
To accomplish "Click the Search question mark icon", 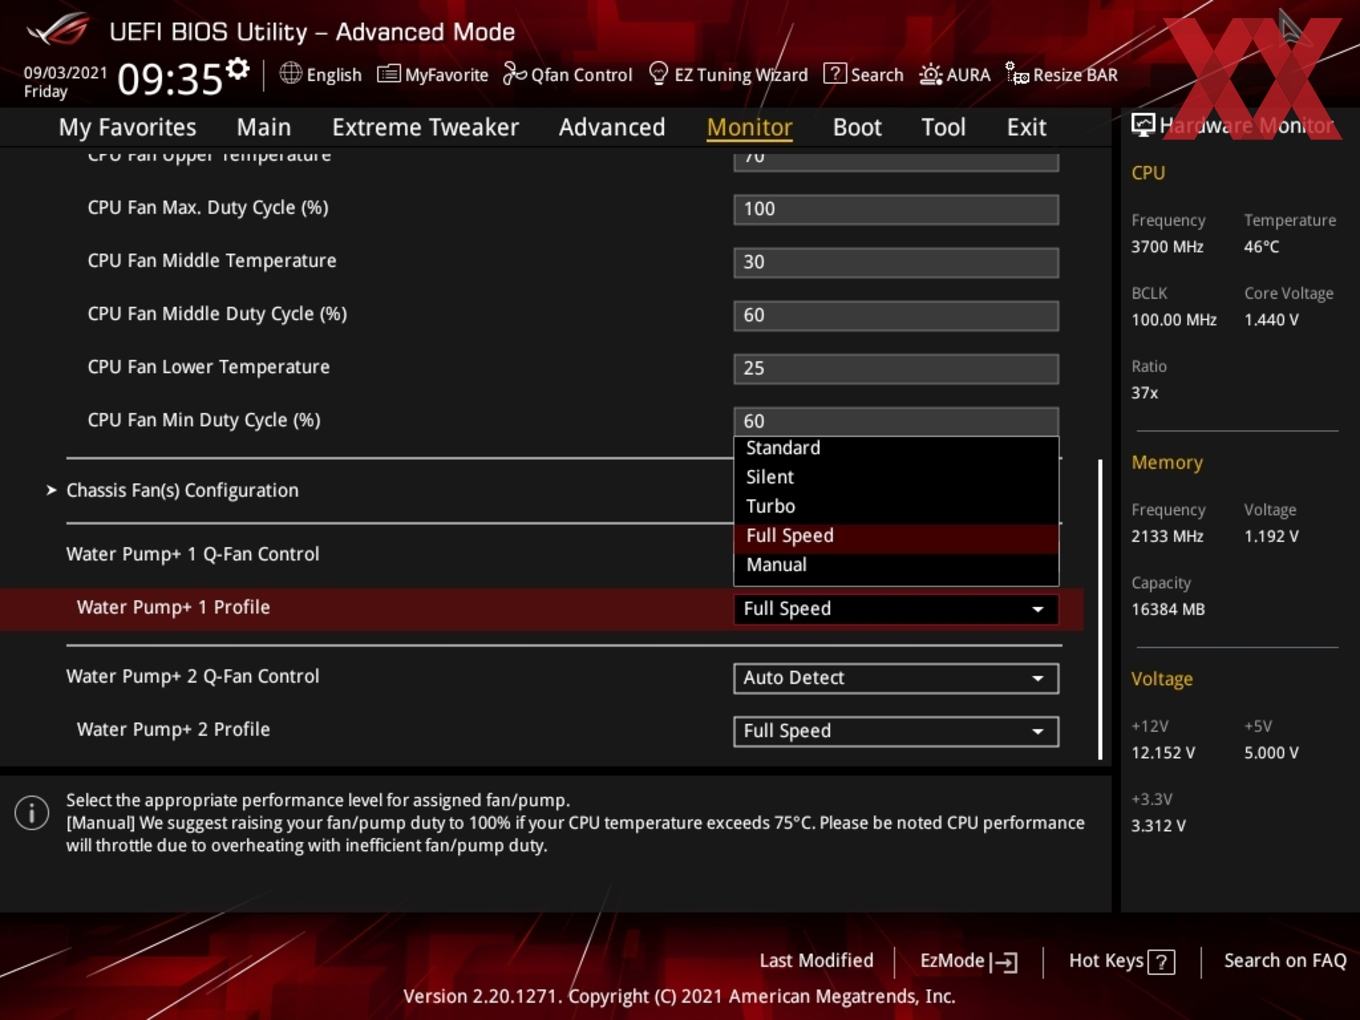I will point(834,74).
